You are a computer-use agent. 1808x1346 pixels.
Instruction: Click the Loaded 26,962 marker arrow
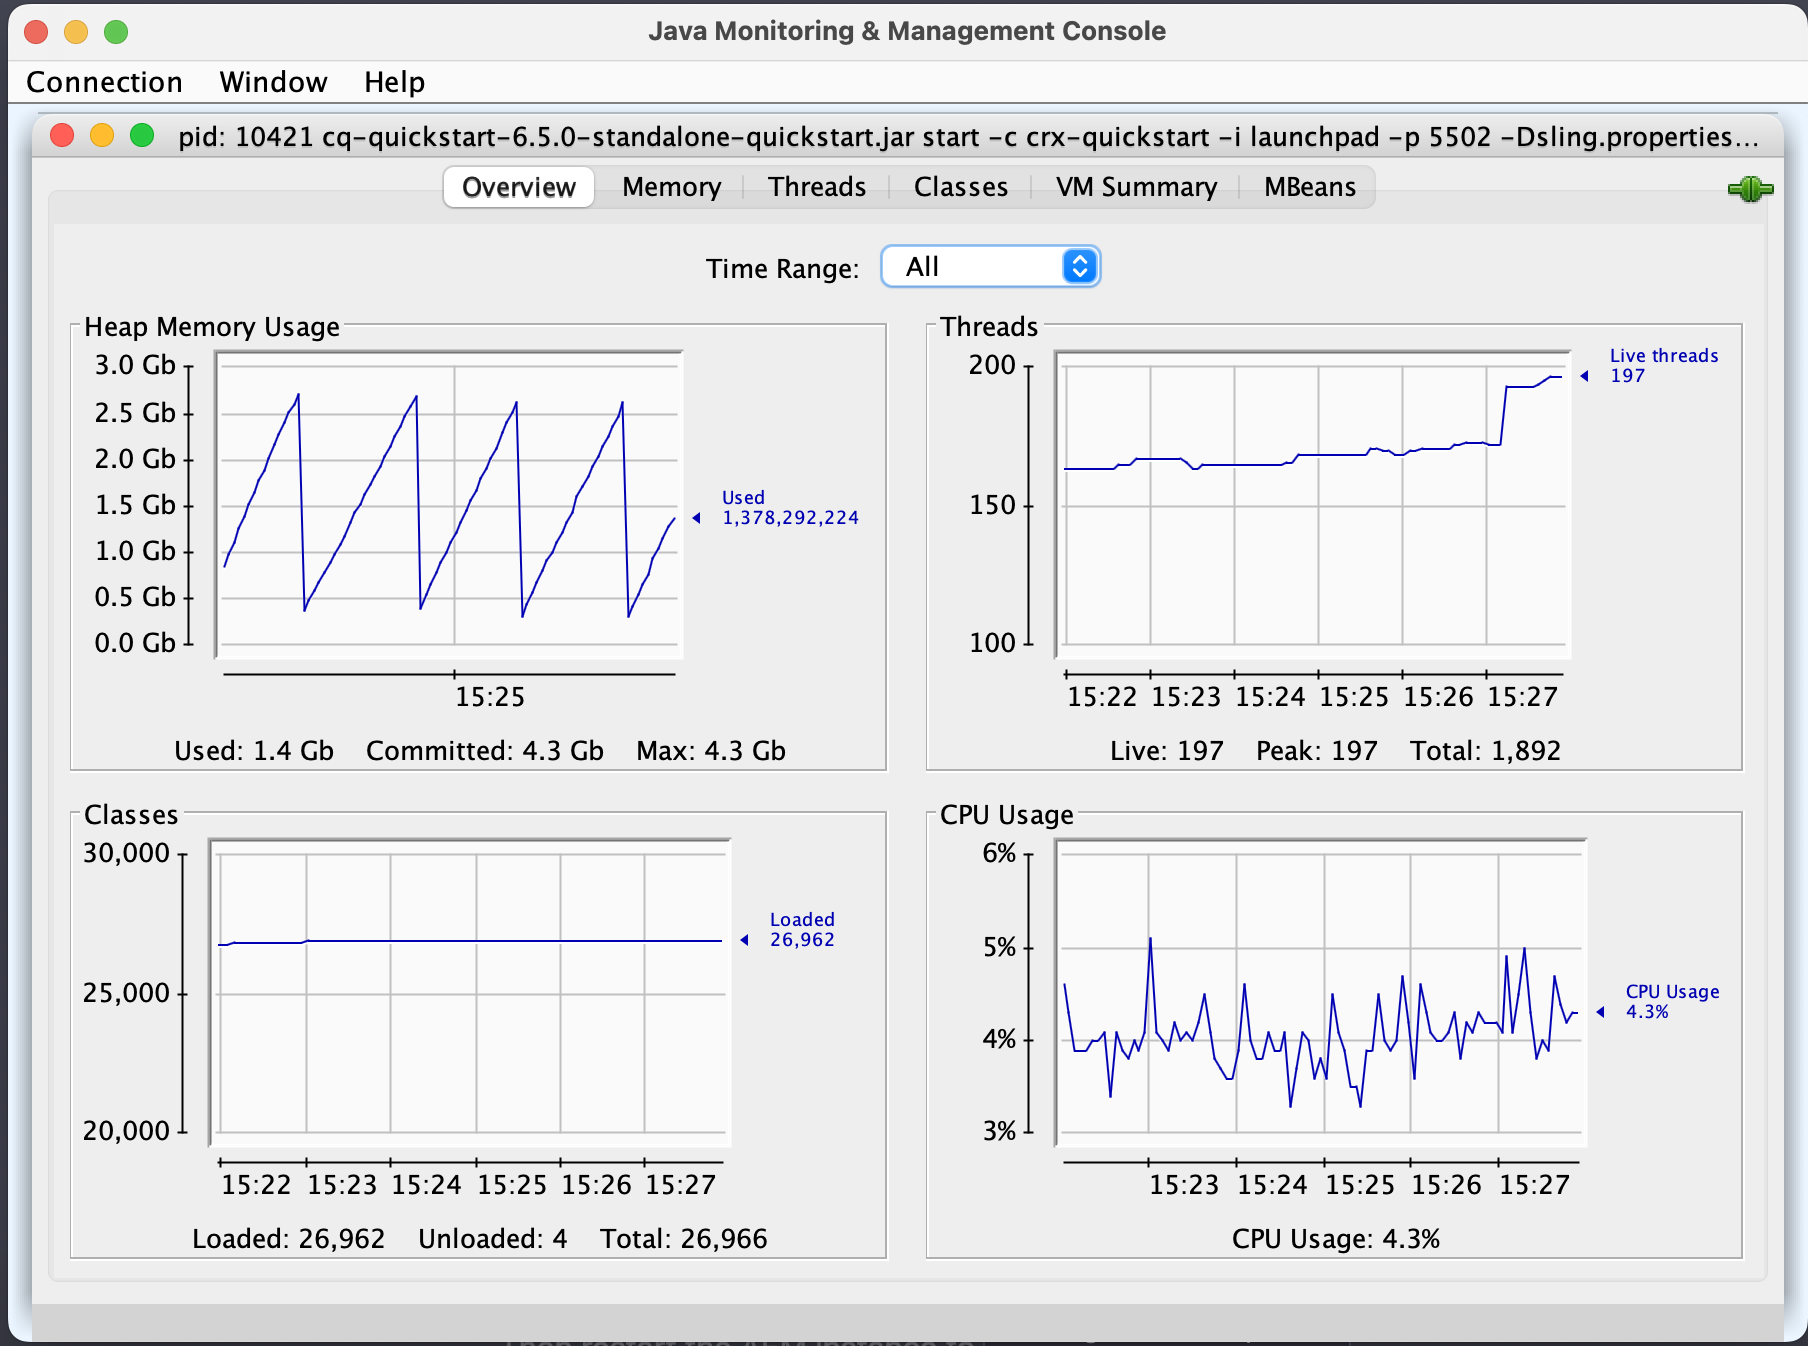click(x=744, y=939)
